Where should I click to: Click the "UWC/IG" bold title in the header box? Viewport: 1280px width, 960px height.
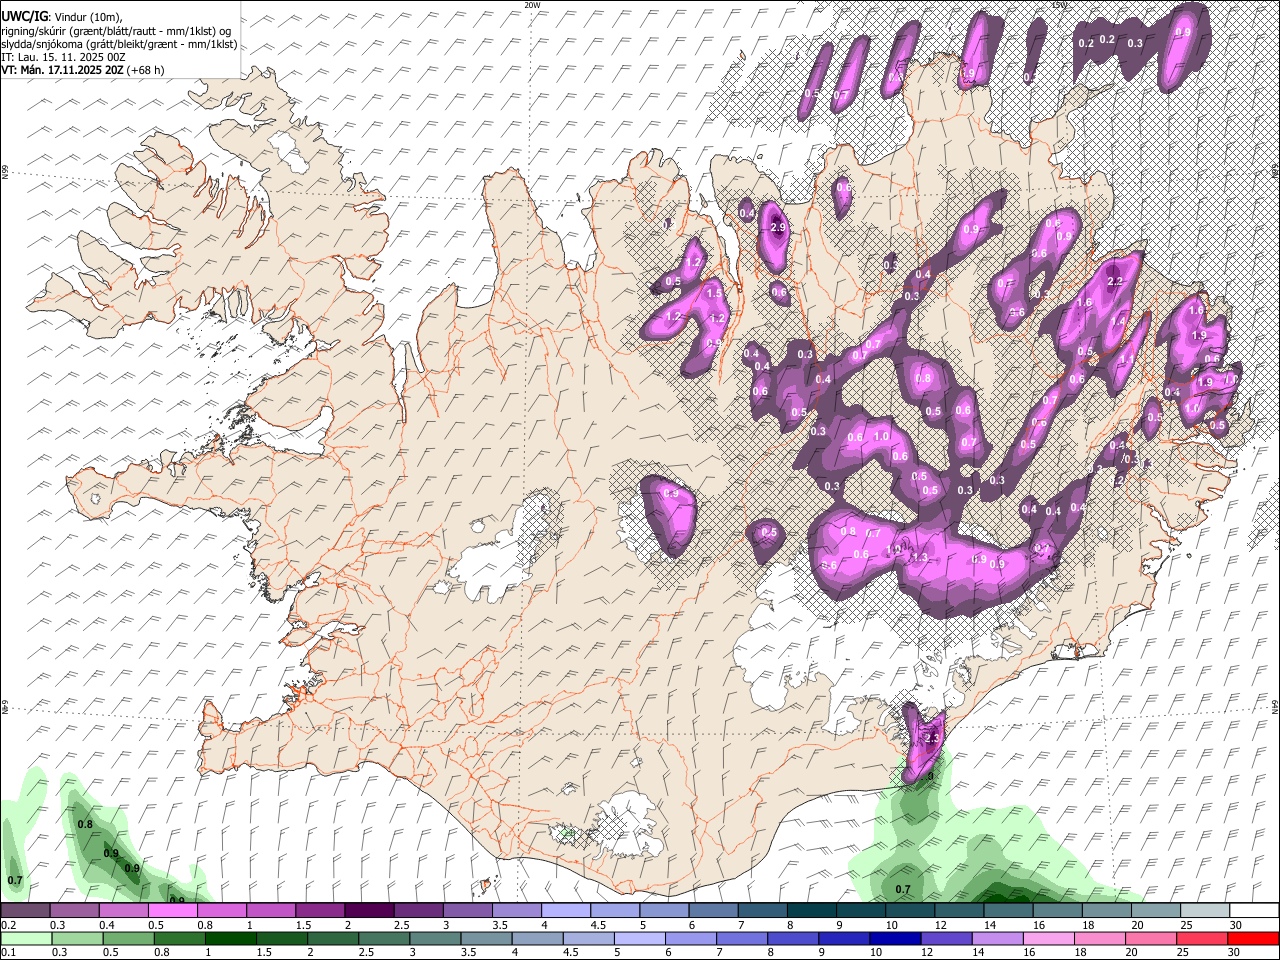coord(24,17)
